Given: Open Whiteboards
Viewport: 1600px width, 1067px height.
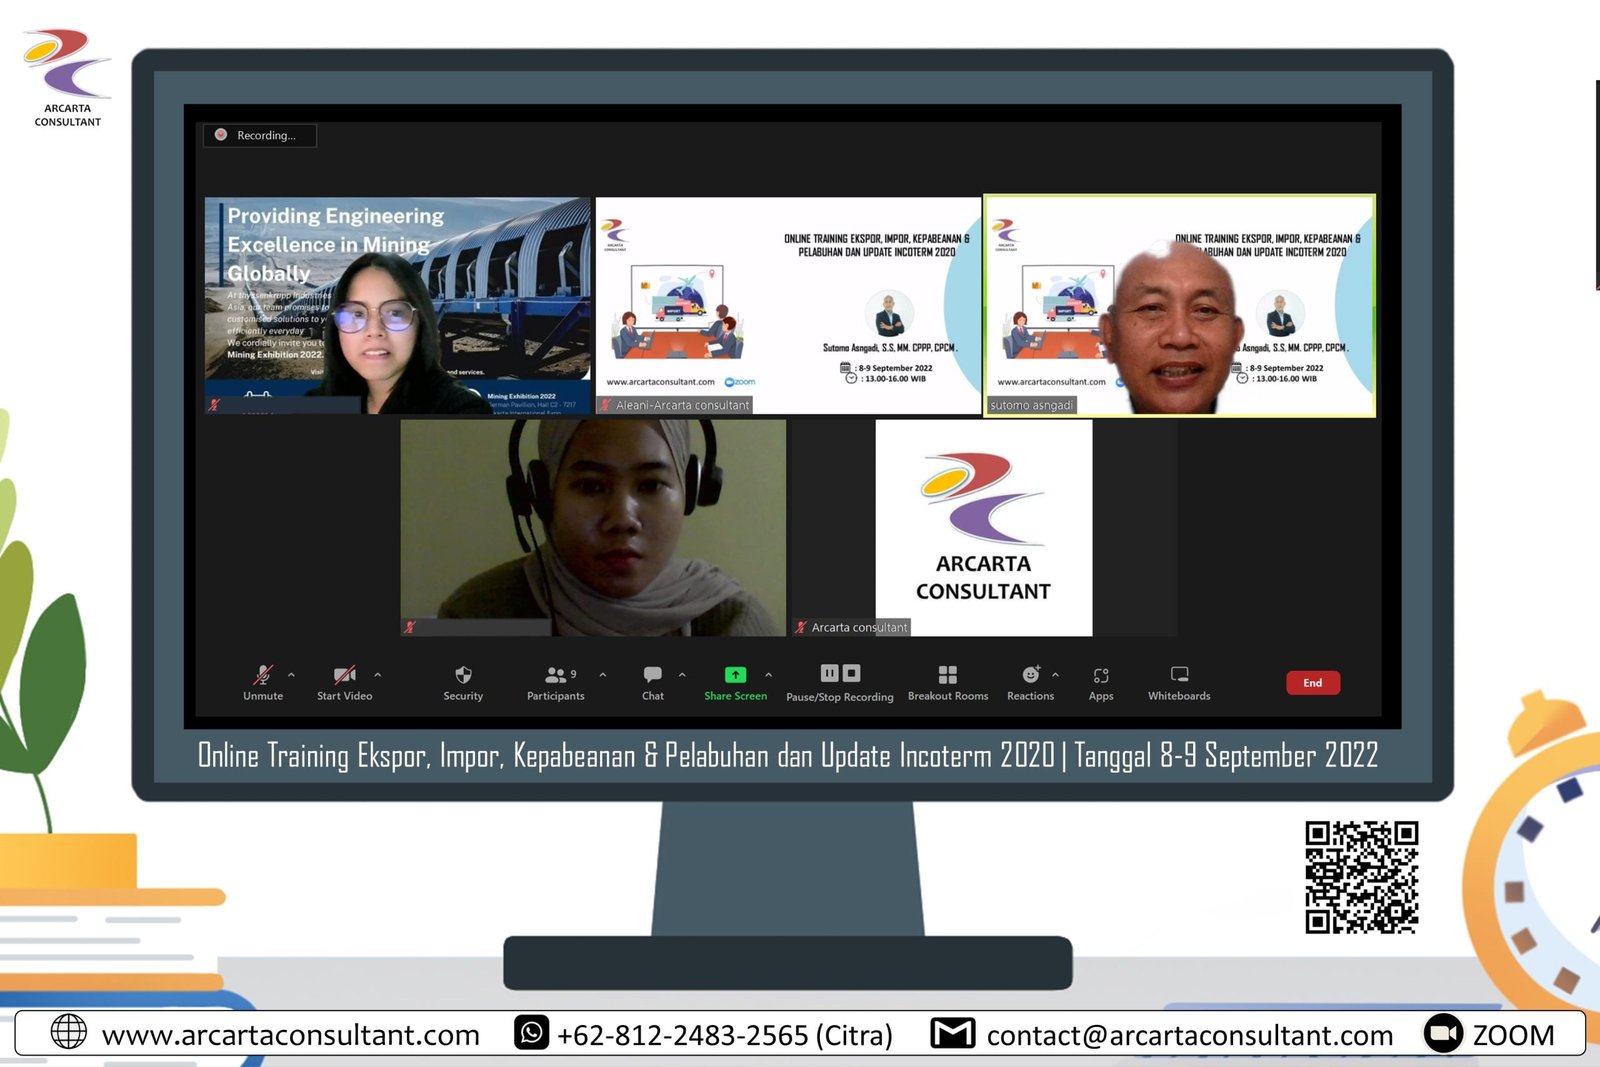Looking at the screenshot, I should (1179, 676).
